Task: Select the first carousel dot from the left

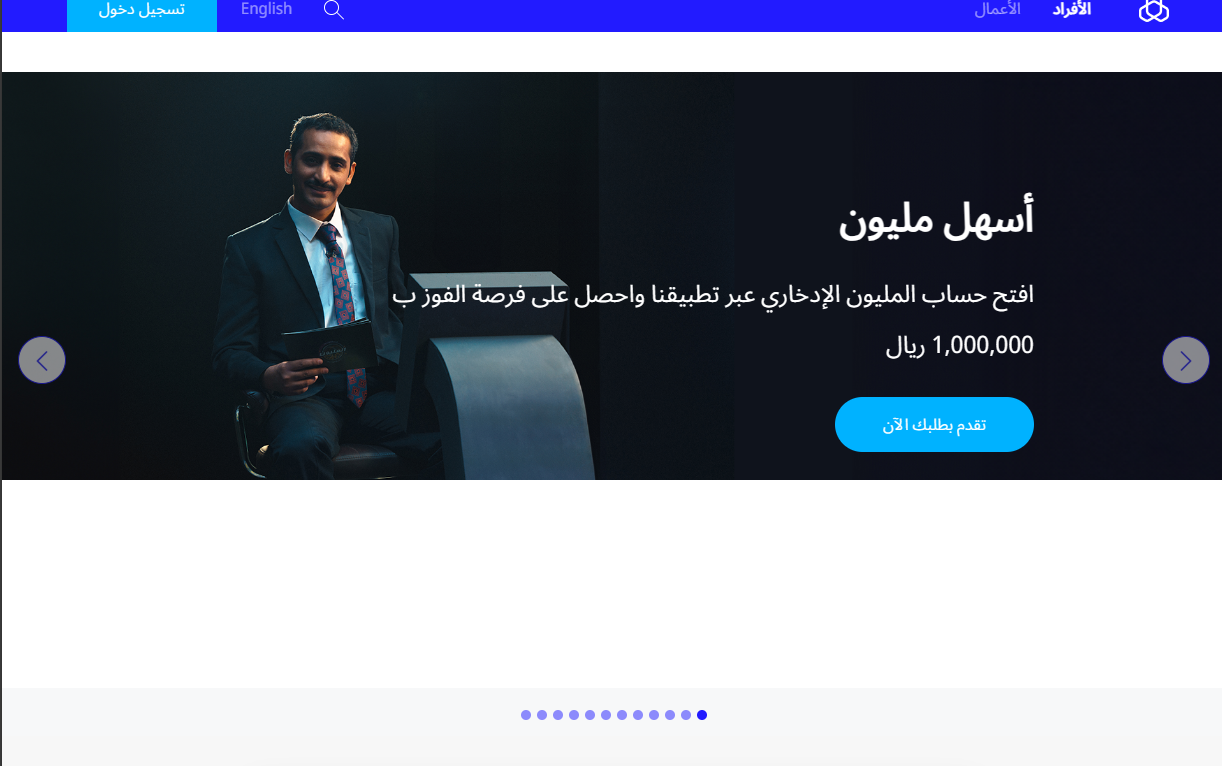Action: click(526, 715)
